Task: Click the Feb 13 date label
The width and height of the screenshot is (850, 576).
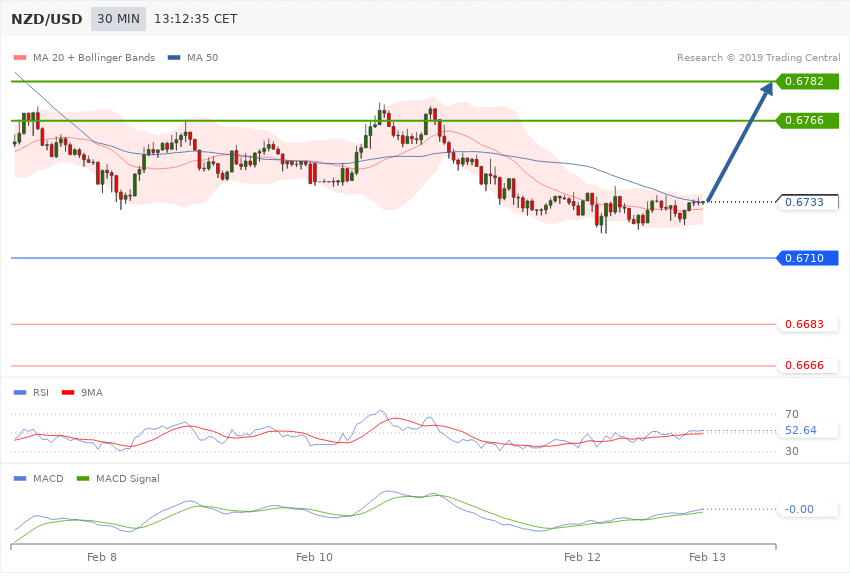Action: (x=707, y=557)
